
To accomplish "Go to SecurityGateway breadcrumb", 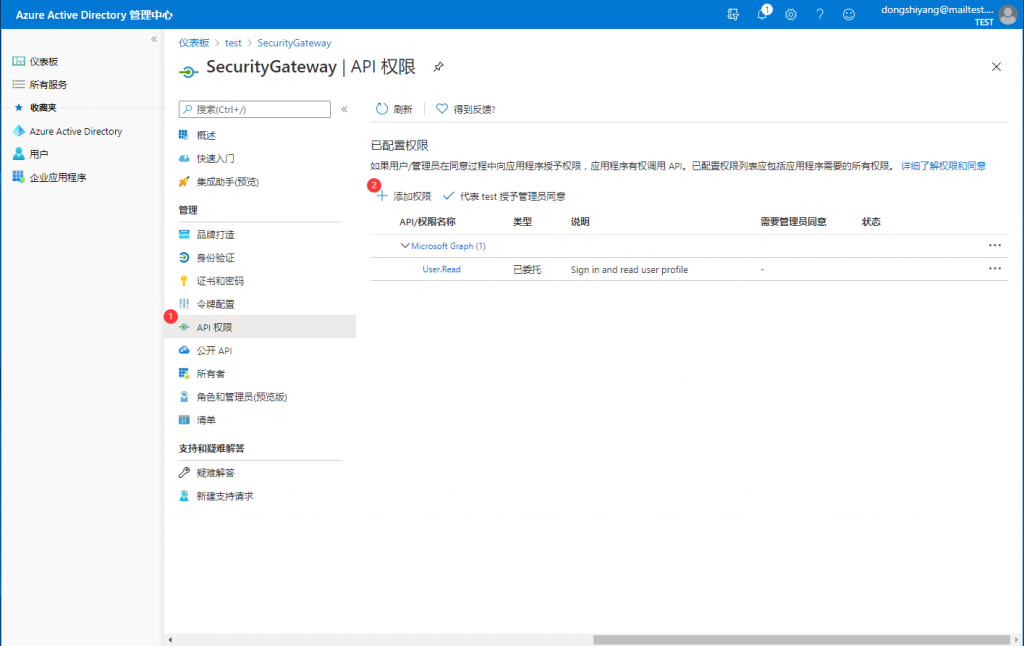I will coord(294,42).
